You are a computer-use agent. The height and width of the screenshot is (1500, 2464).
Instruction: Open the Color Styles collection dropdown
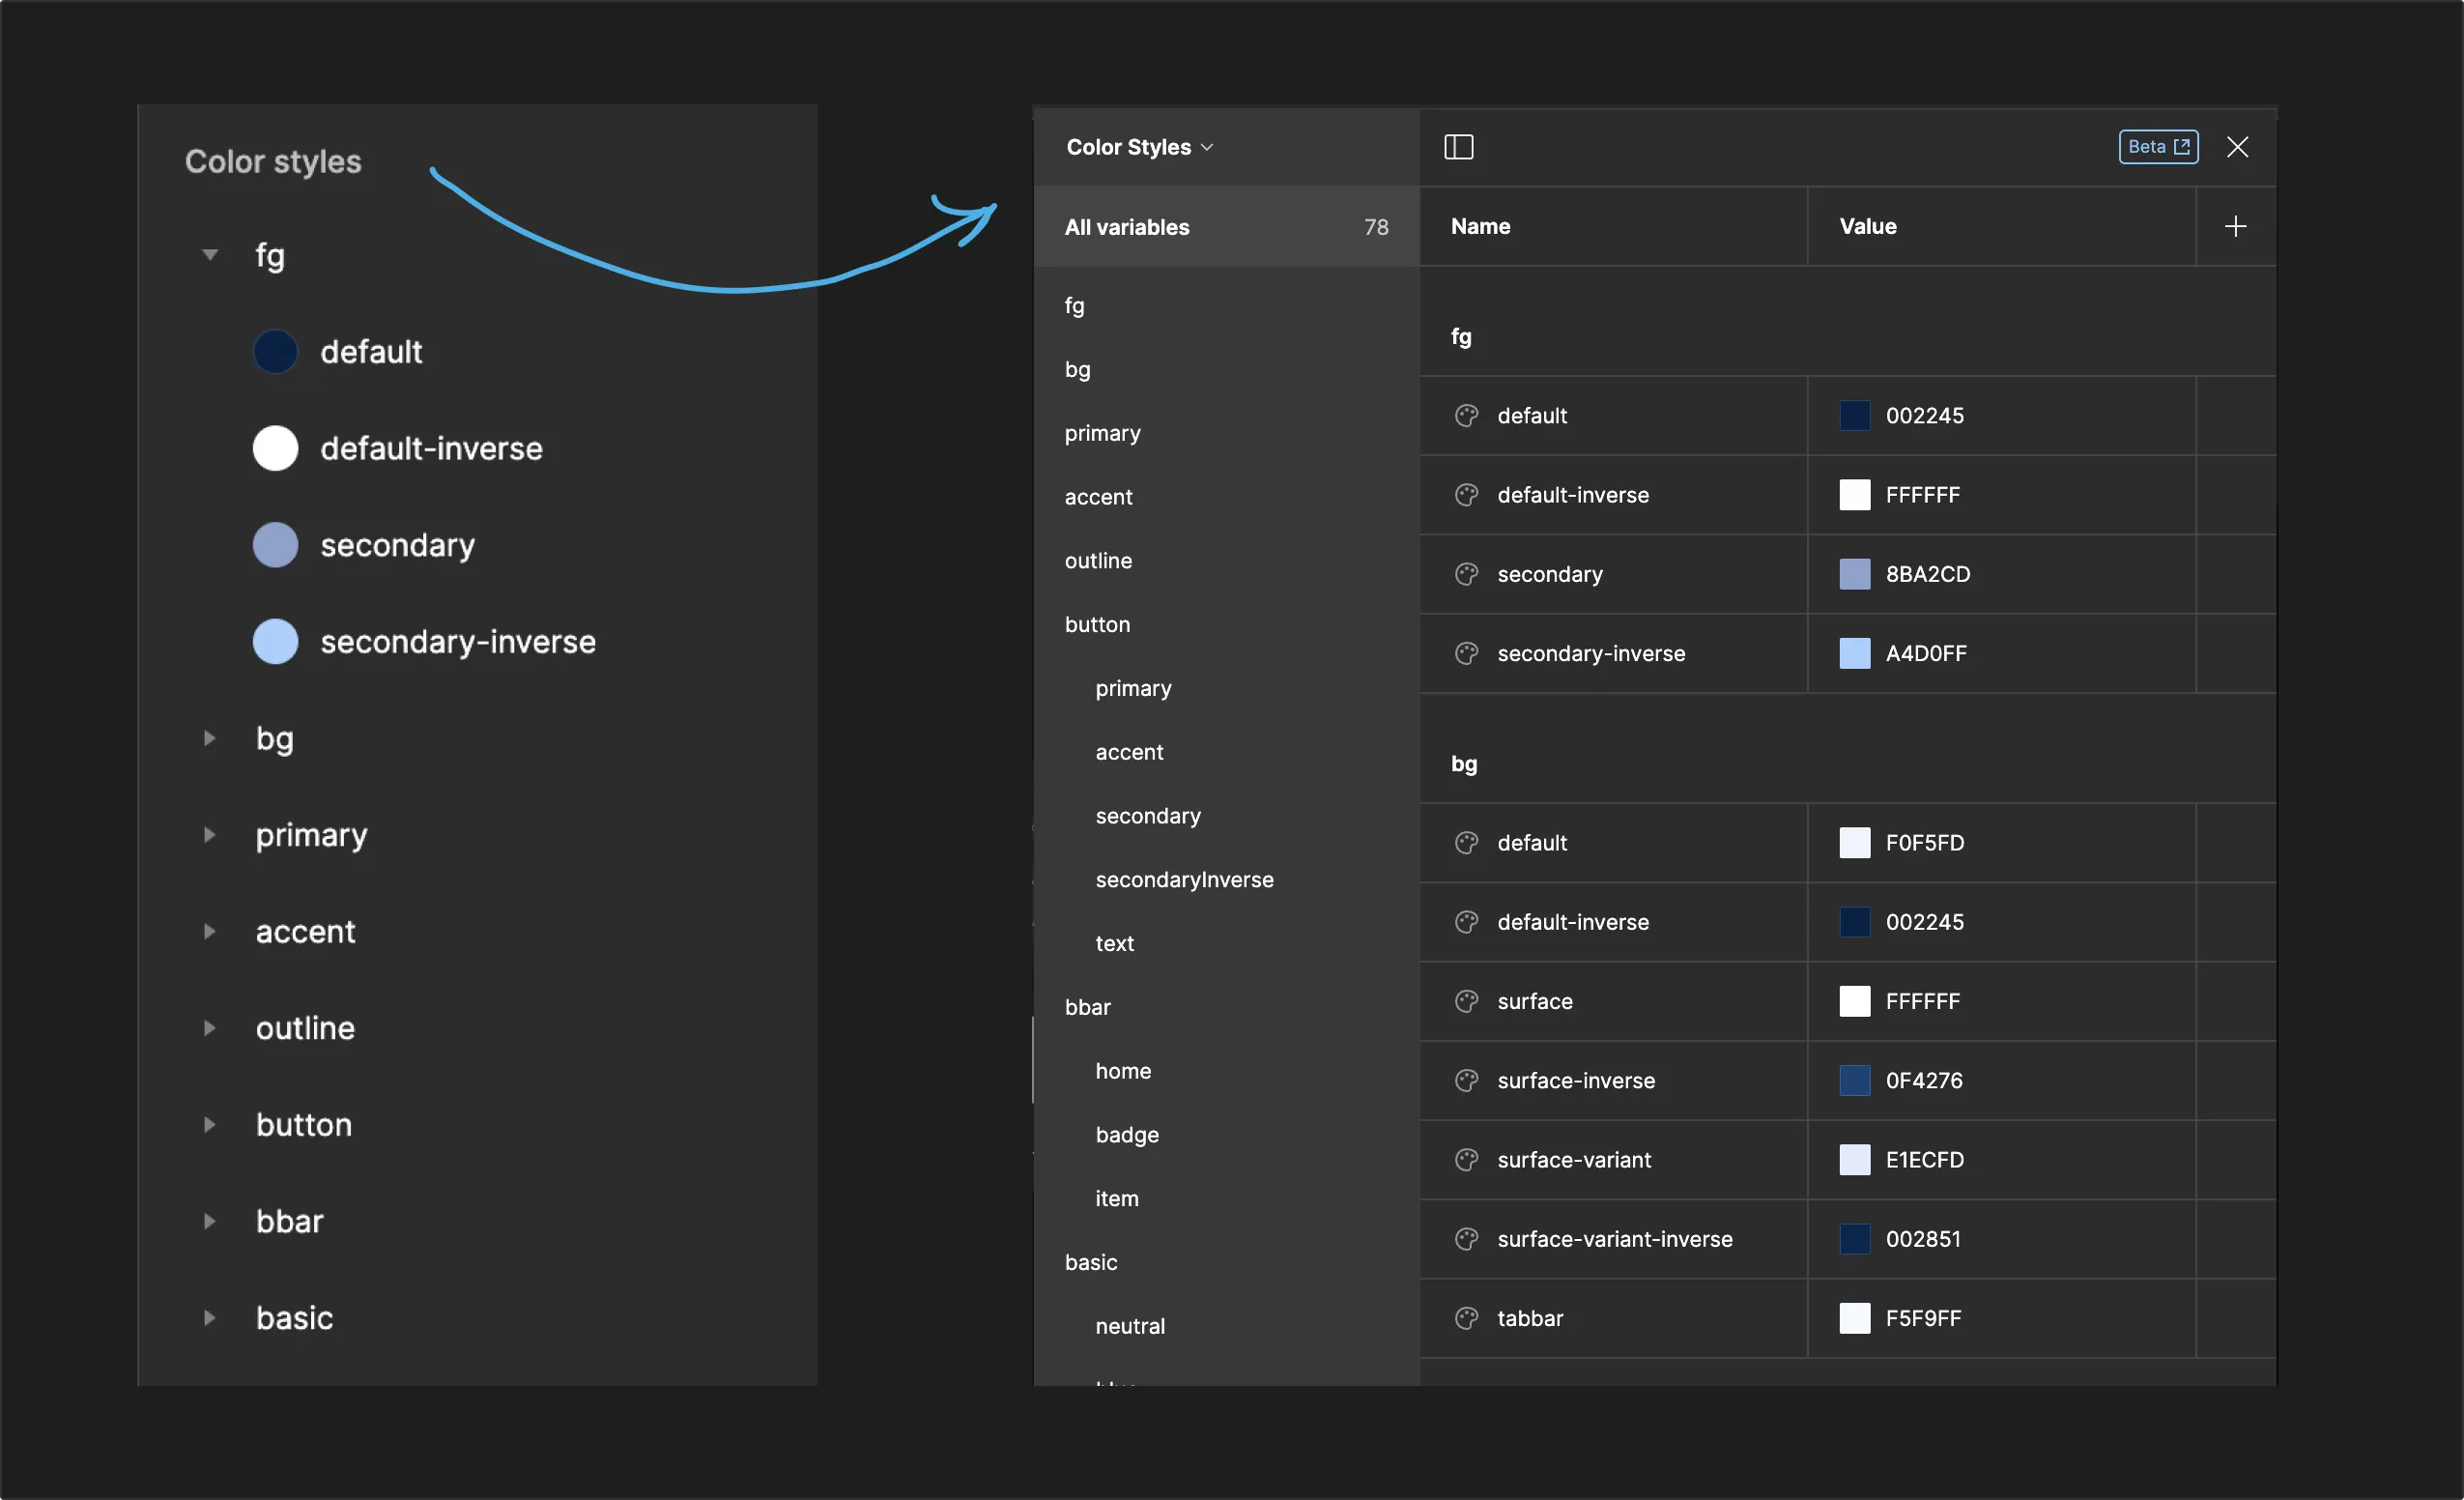pos(1139,147)
